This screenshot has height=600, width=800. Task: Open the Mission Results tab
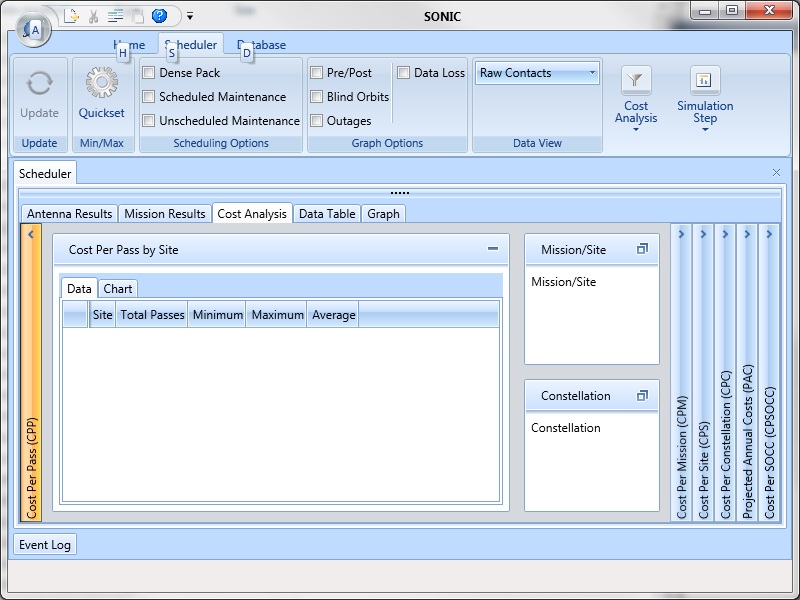tap(165, 214)
